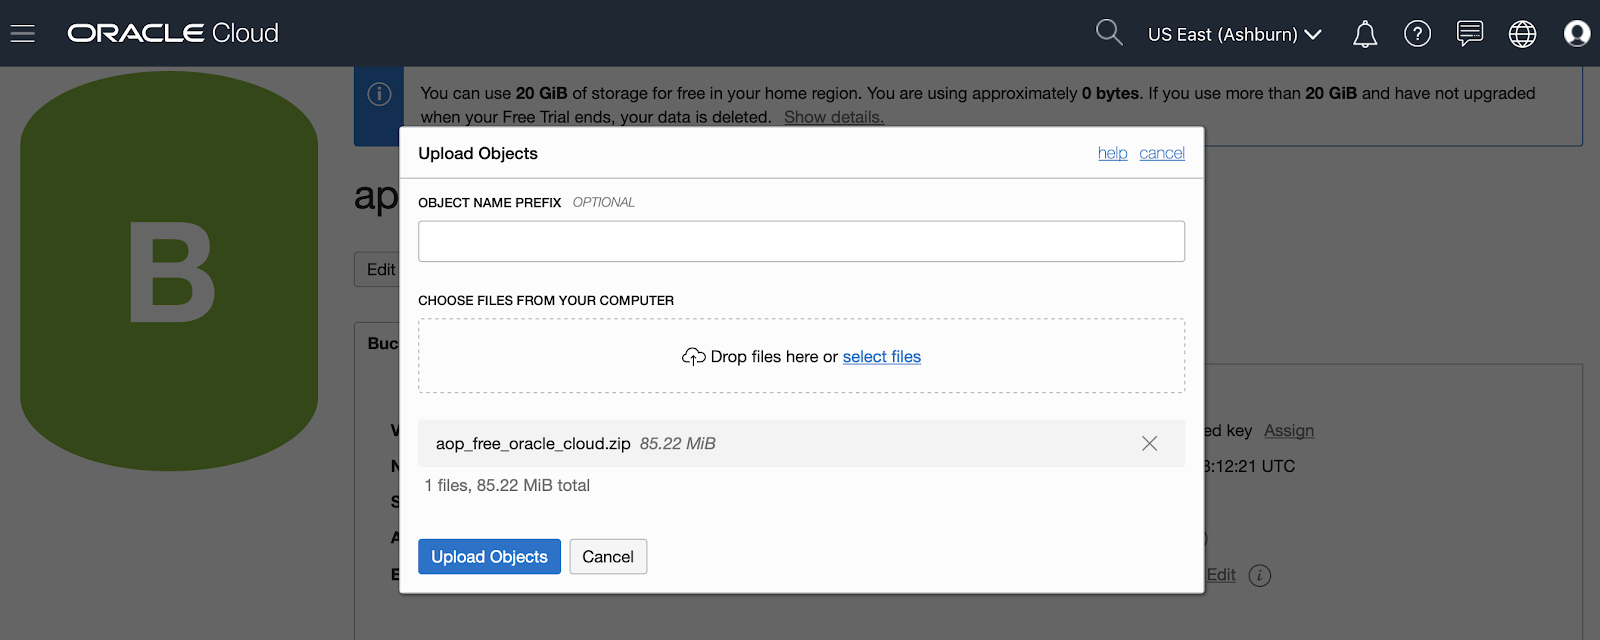This screenshot has width=1600, height=640.
Task: Remove aop_free_oracle_cloud.zip with the X icon
Action: pos(1150,443)
